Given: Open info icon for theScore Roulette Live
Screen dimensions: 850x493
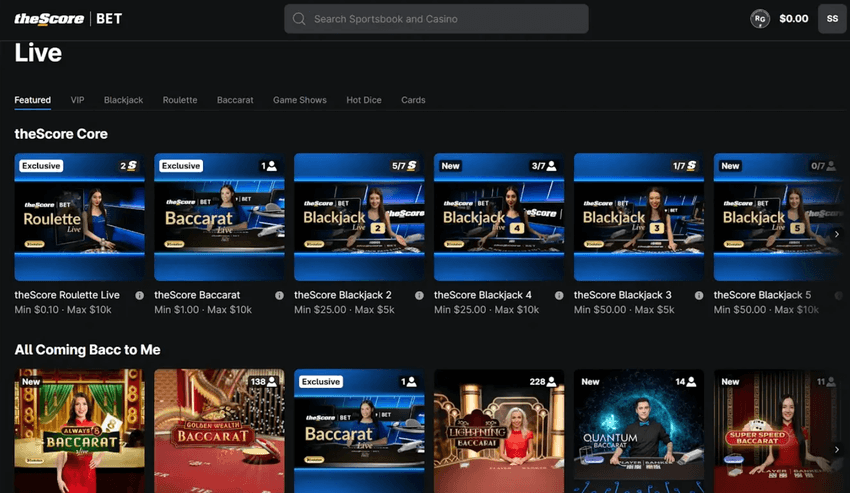Looking at the screenshot, I should pos(139,296).
